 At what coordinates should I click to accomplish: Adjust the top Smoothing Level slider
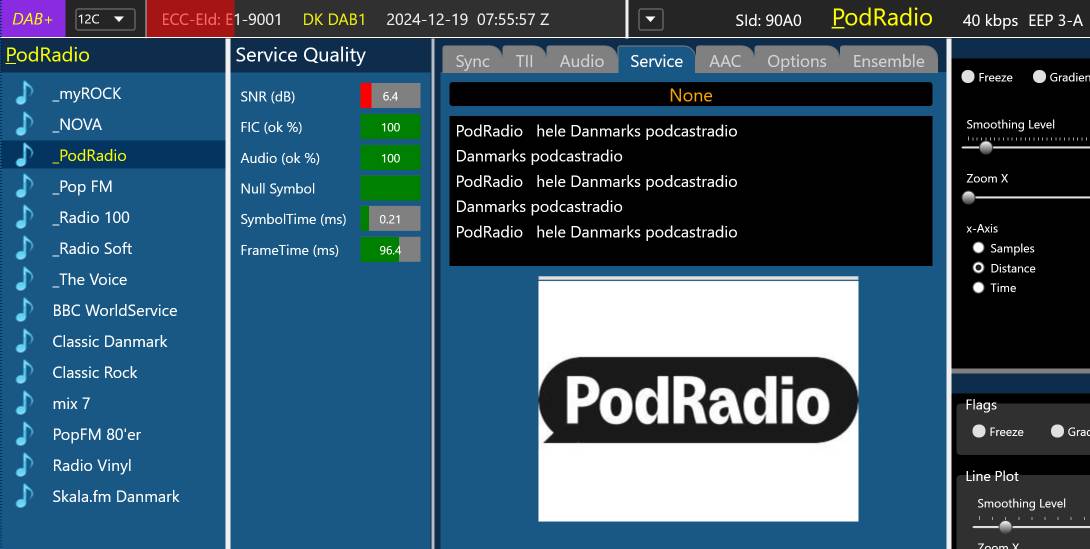[986, 148]
